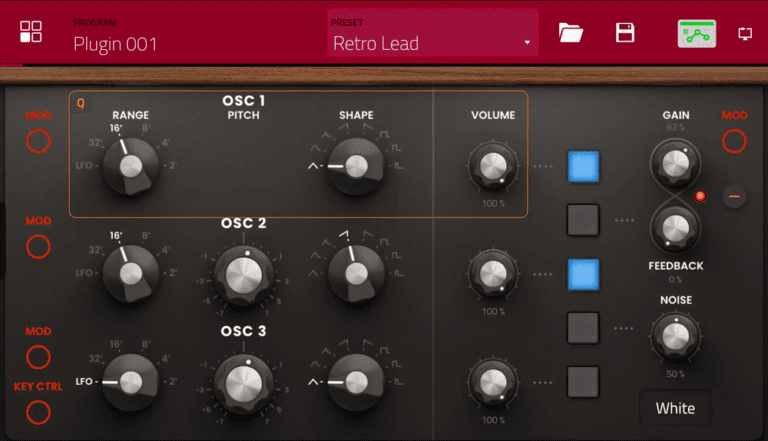Toggle the grey switch beside Noise knob
This screenshot has height=441, width=768.
click(582, 327)
